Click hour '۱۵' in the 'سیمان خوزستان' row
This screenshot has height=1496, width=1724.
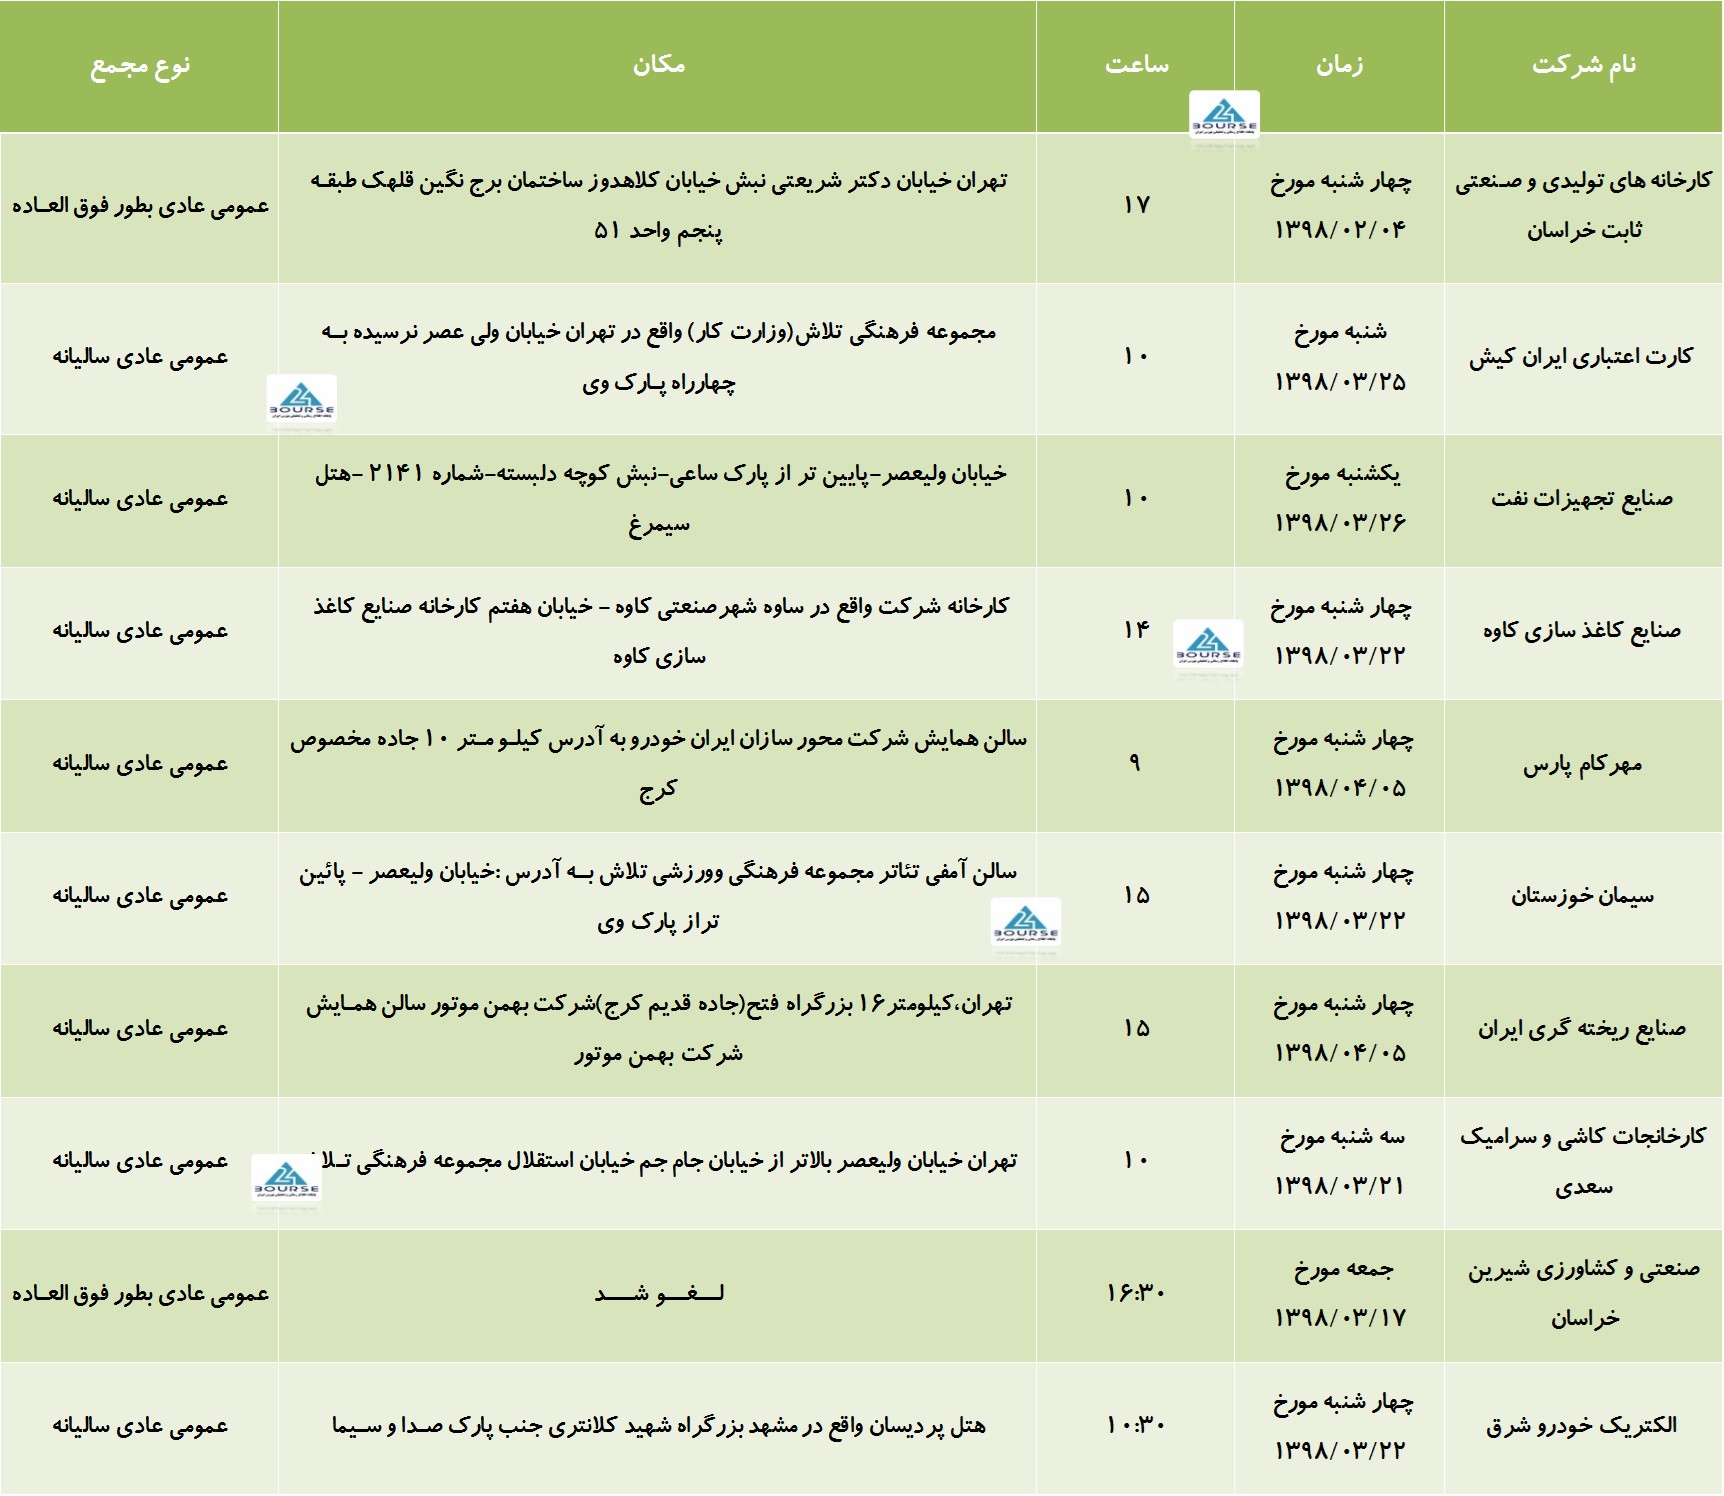[1136, 896]
